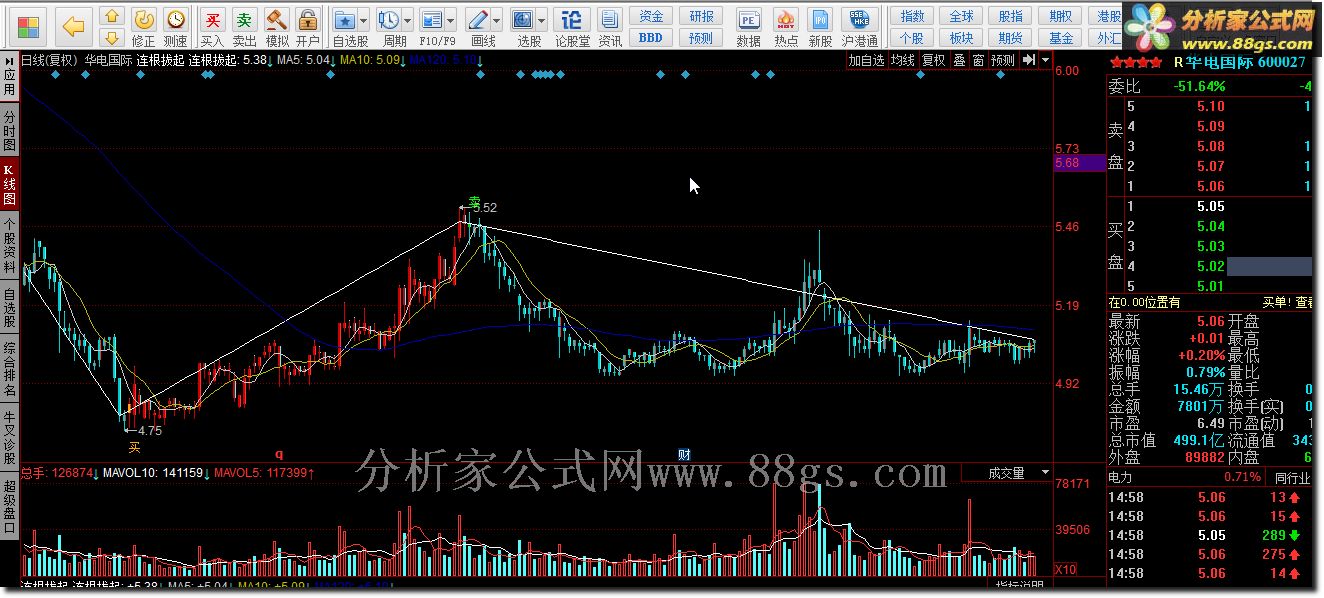
Task: Open the 修正 correction tool
Action: [x=144, y=28]
